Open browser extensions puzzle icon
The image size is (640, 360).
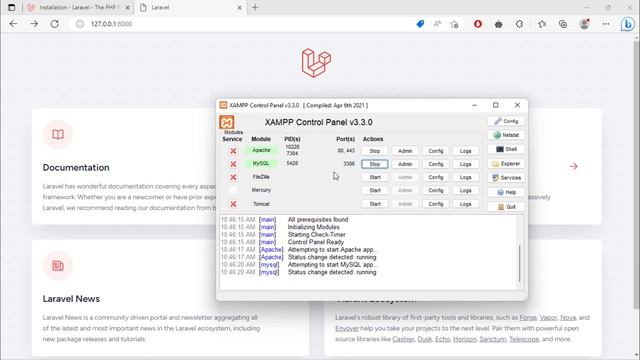[520, 24]
